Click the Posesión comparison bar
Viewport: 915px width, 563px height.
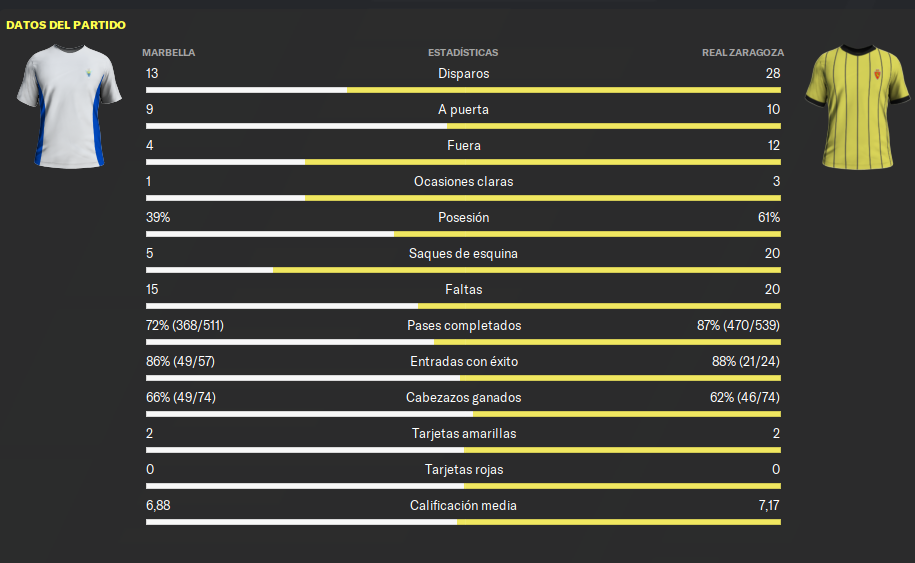[463, 234]
